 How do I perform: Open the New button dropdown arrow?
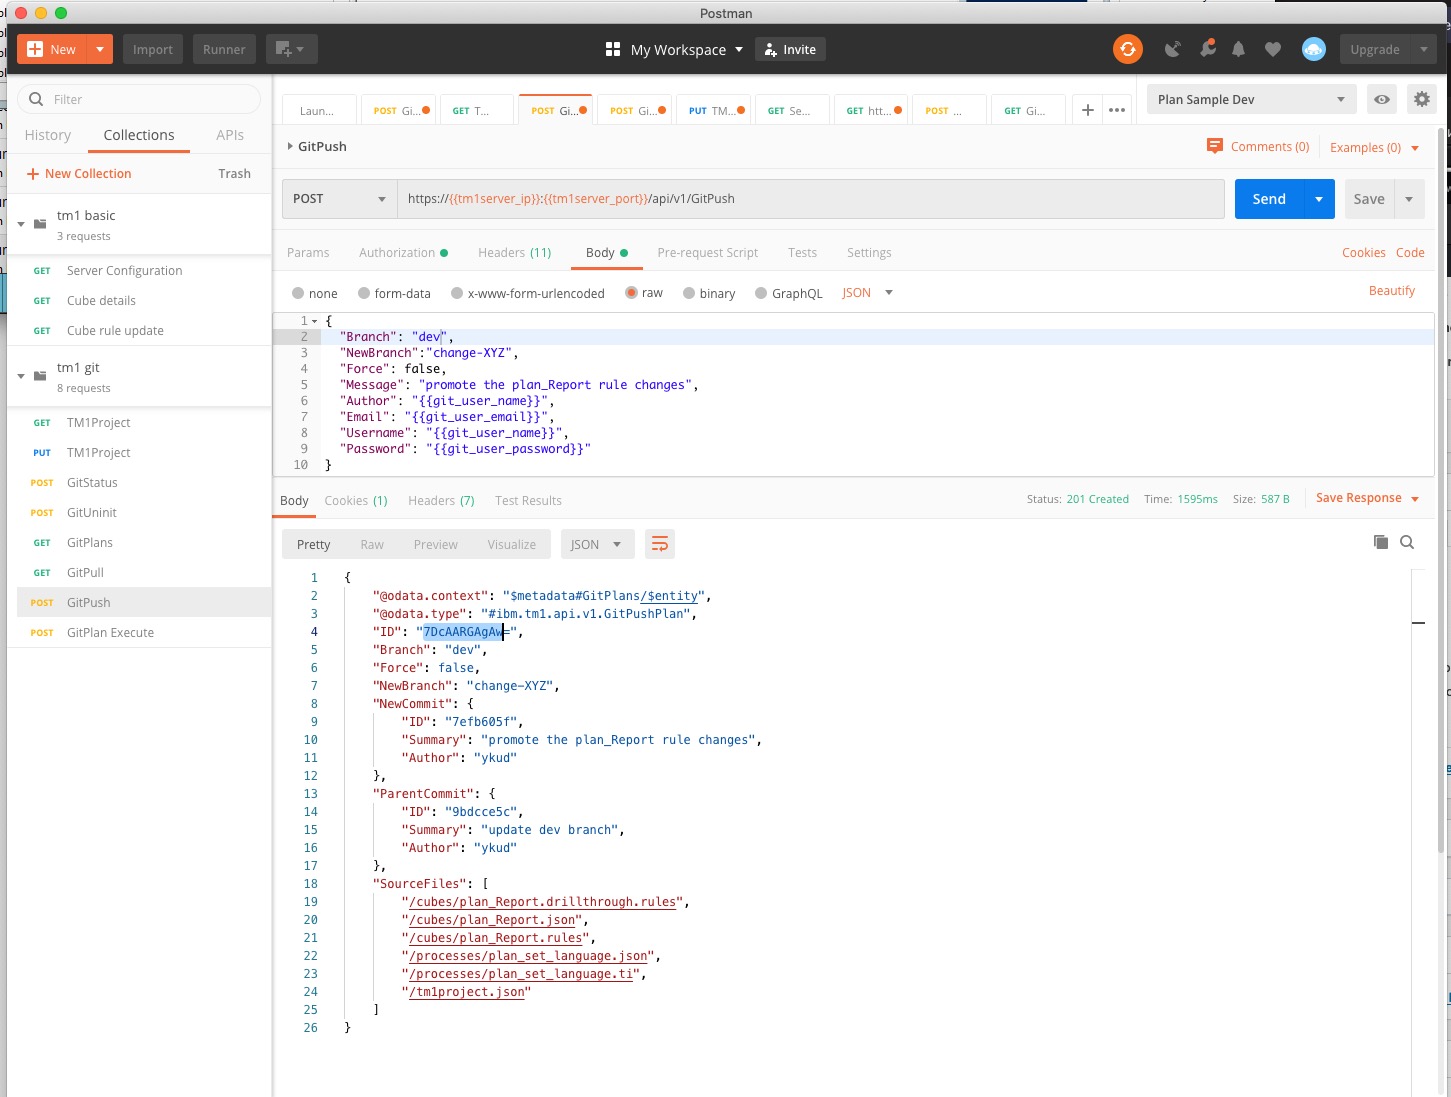[100, 49]
